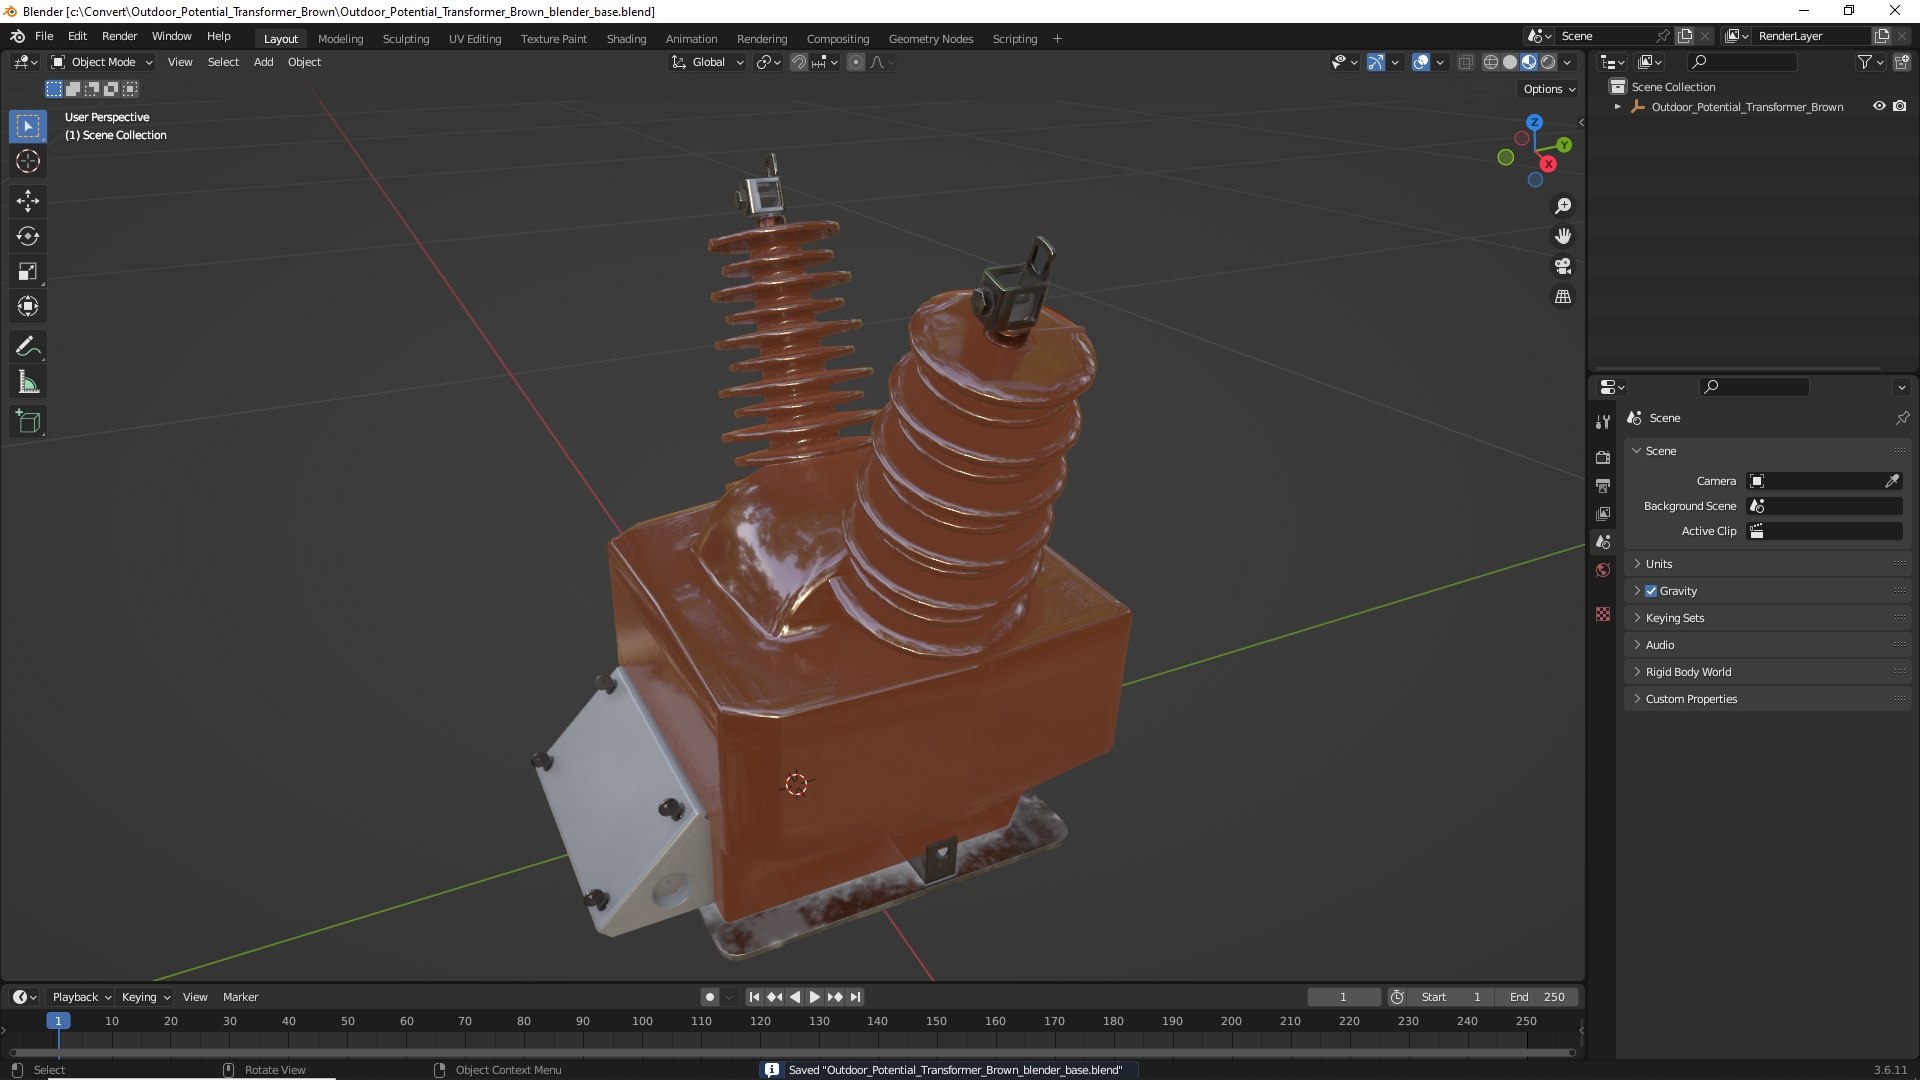Toggle X-ray display button
This screenshot has height=1080, width=1920.
tap(1465, 62)
